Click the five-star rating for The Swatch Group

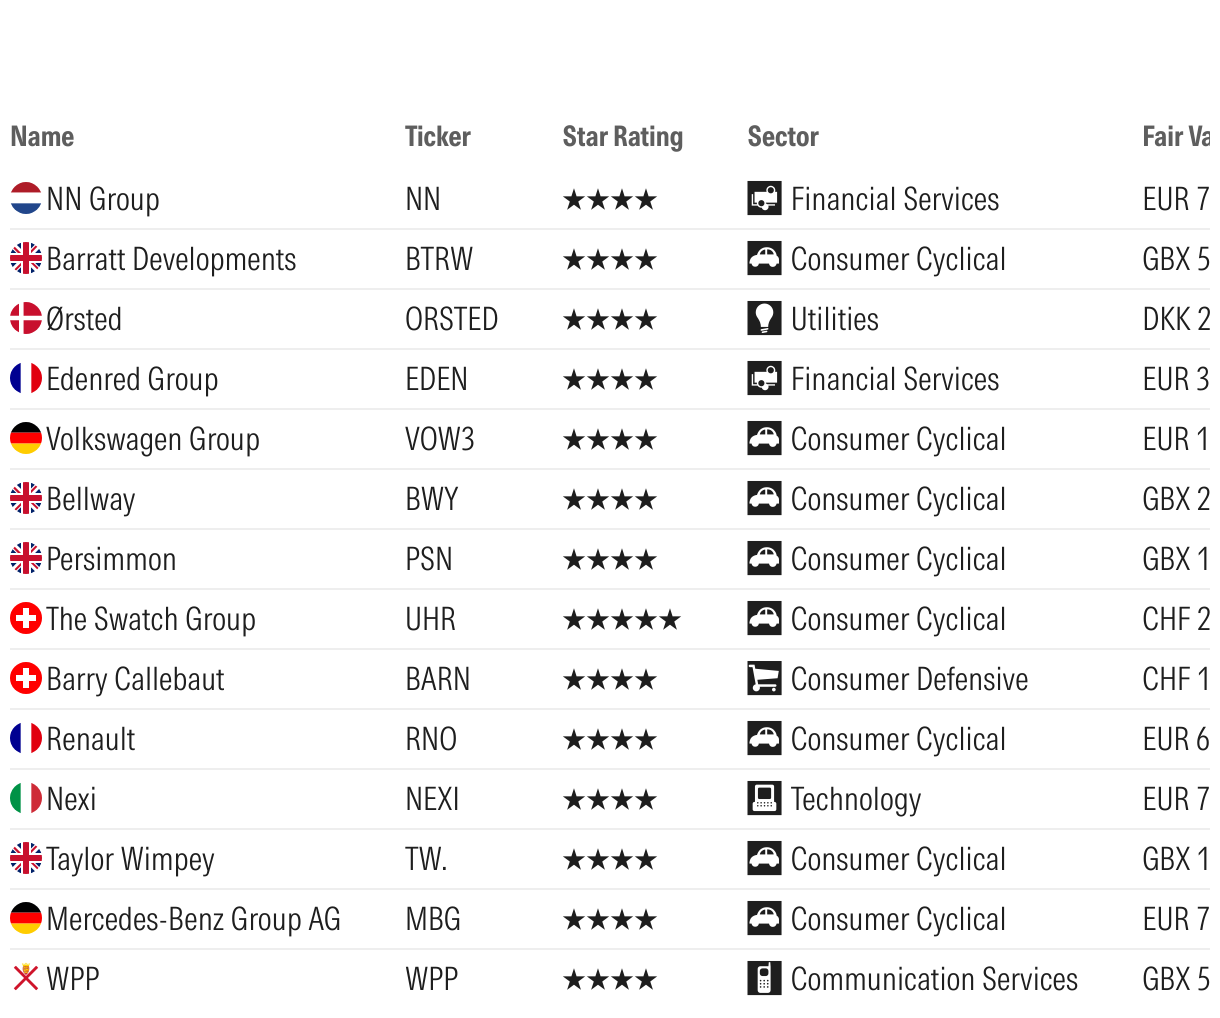tap(622, 620)
